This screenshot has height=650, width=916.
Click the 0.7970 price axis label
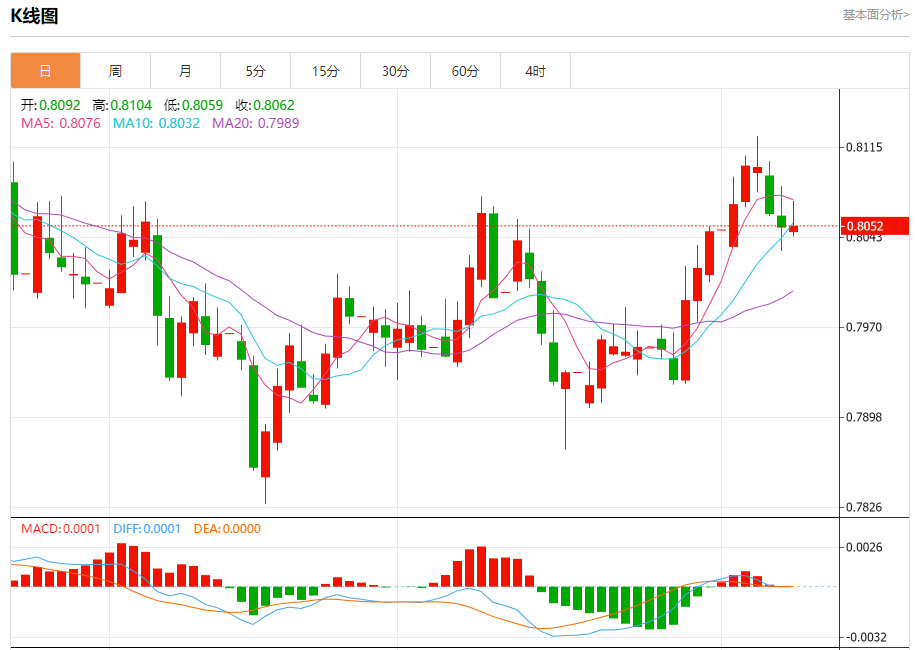click(864, 327)
